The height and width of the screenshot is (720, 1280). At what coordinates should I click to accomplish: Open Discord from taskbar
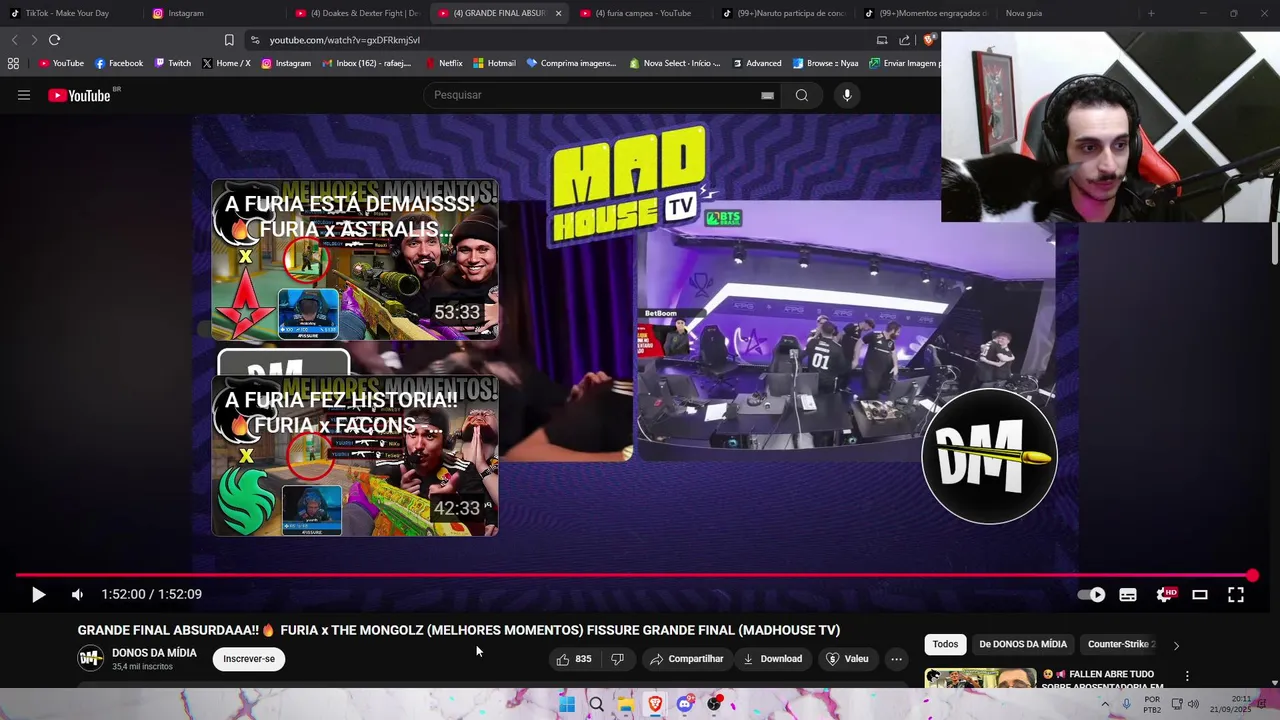pos(684,704)
